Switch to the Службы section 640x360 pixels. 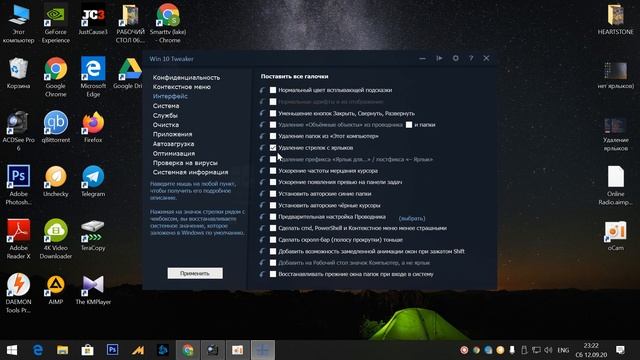[165, 116]
